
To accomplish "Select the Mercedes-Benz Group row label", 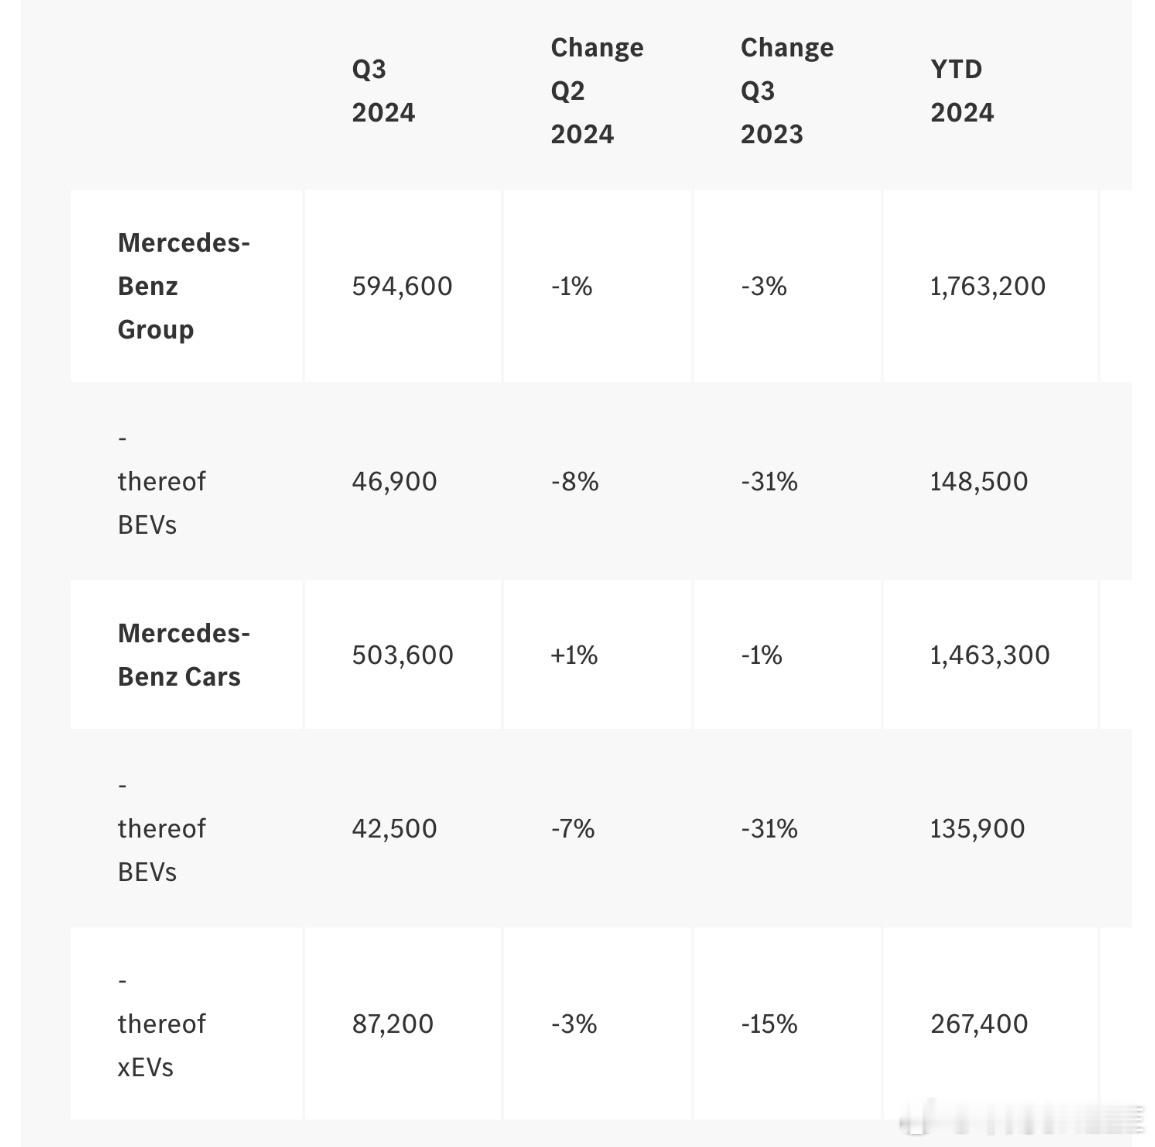I will coord(183,286).
